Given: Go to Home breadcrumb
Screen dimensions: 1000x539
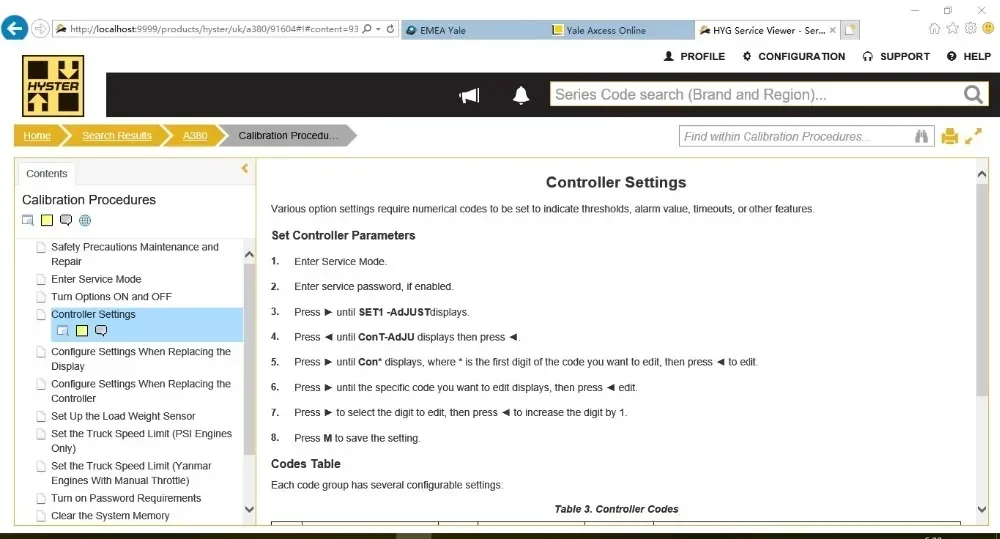Looking at the screenshot, I should click(x=37, y=135).
